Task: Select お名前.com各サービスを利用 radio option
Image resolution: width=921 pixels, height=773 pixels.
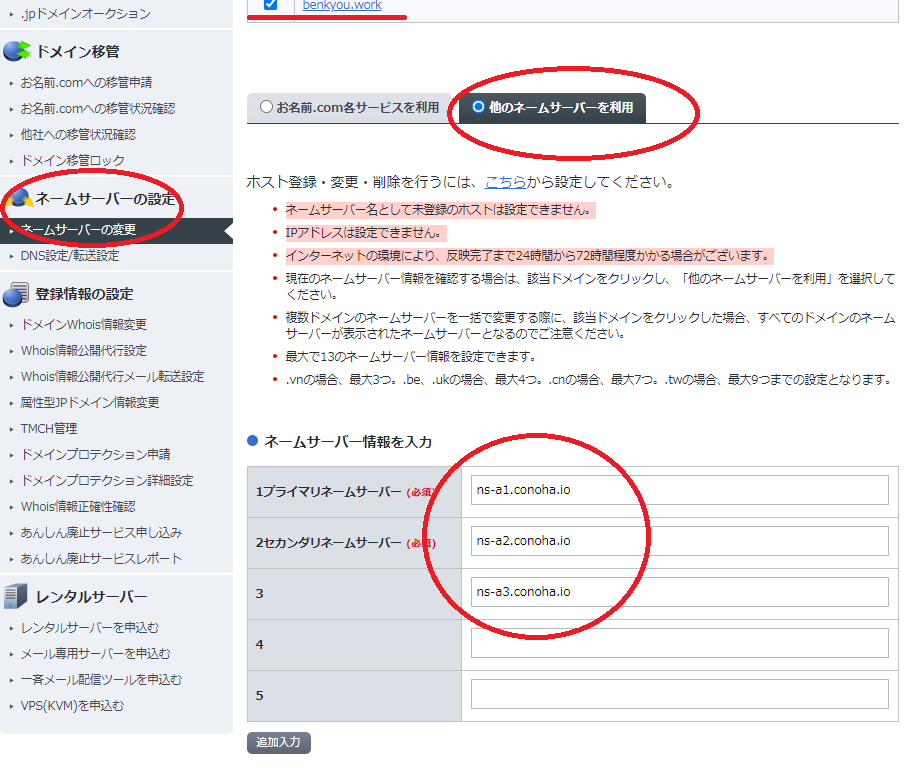Action: coord(266,107)
